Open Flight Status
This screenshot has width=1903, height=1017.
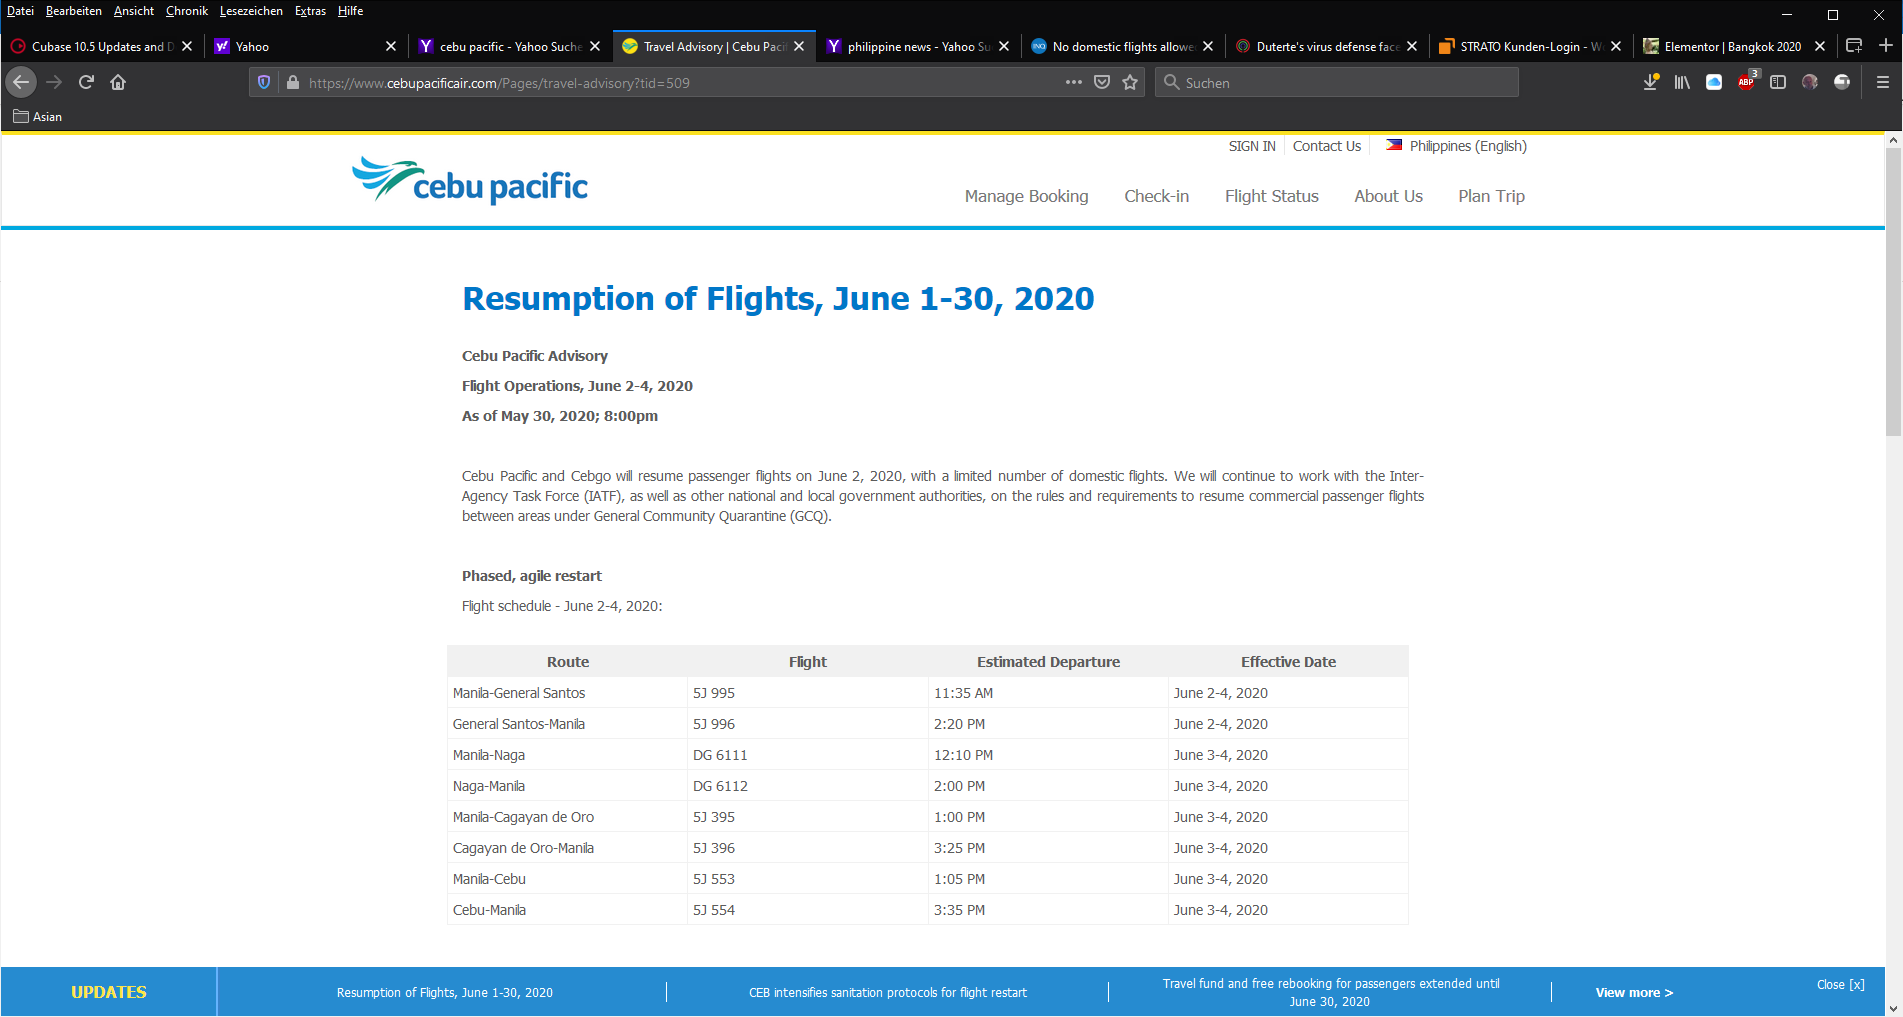click(x=1271, y=196)
